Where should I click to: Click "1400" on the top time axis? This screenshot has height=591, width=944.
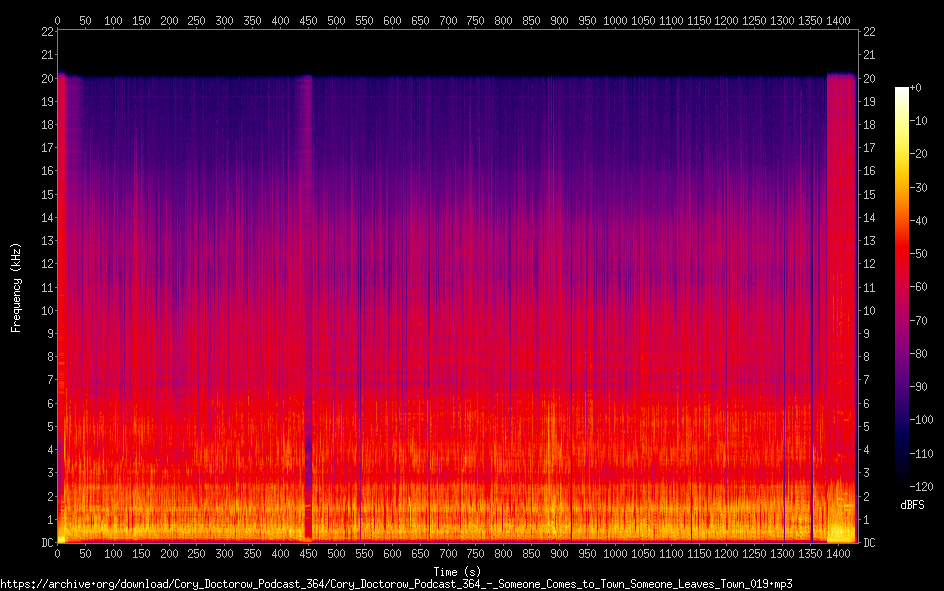[838, 21]
